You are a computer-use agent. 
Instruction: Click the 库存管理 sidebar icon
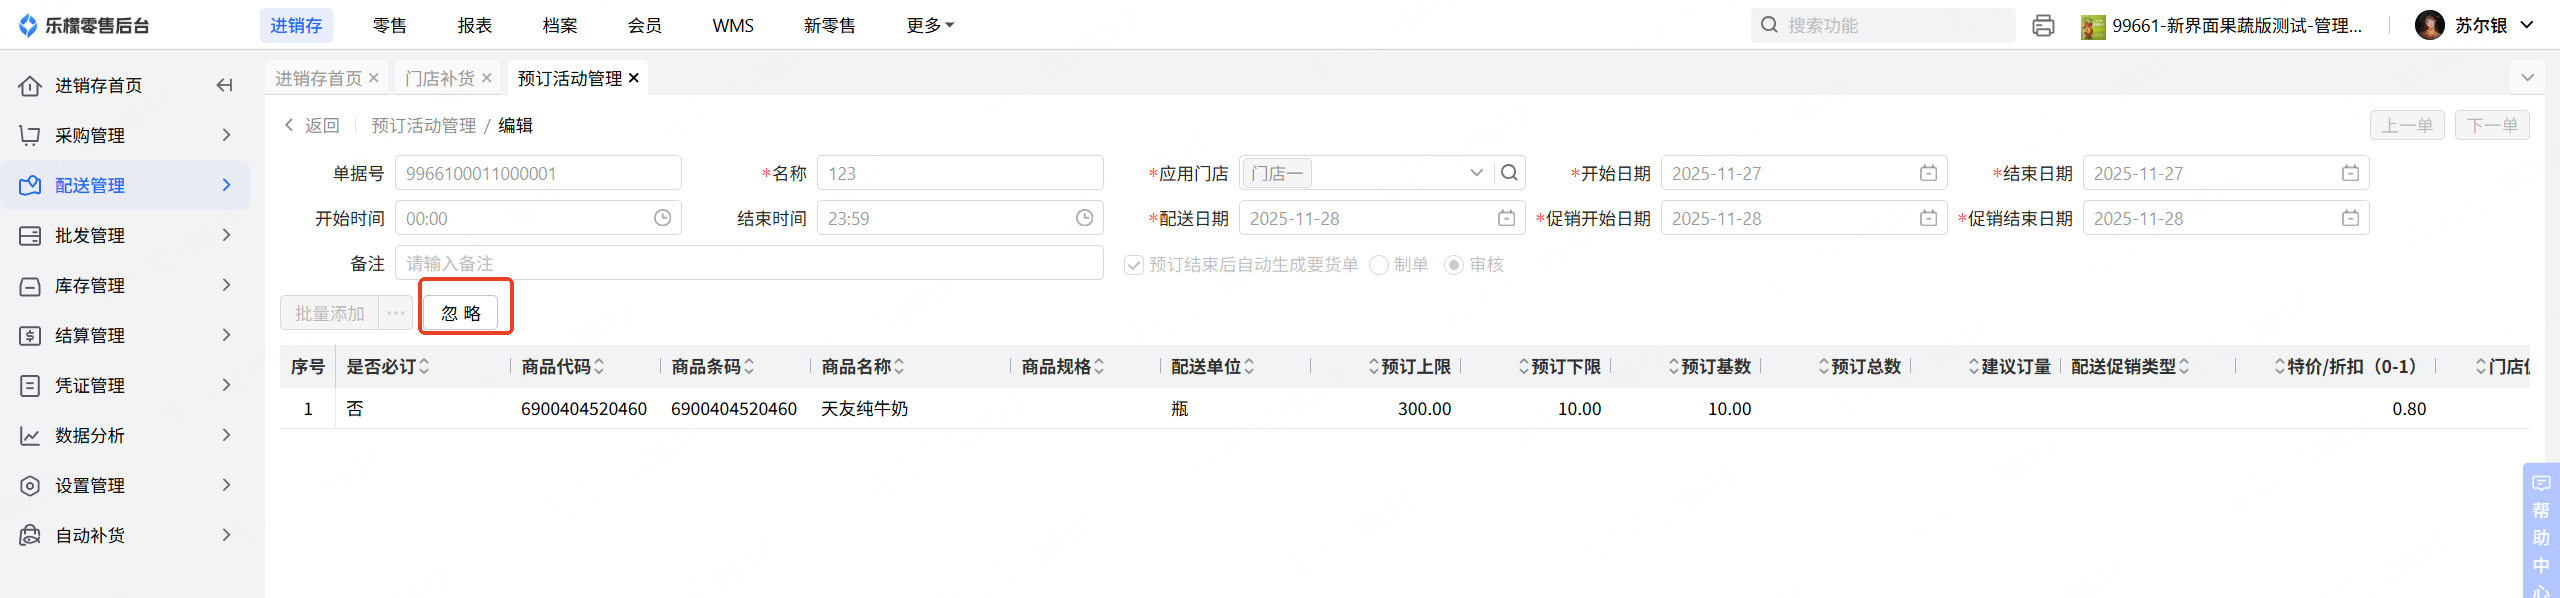pos(30,286)
